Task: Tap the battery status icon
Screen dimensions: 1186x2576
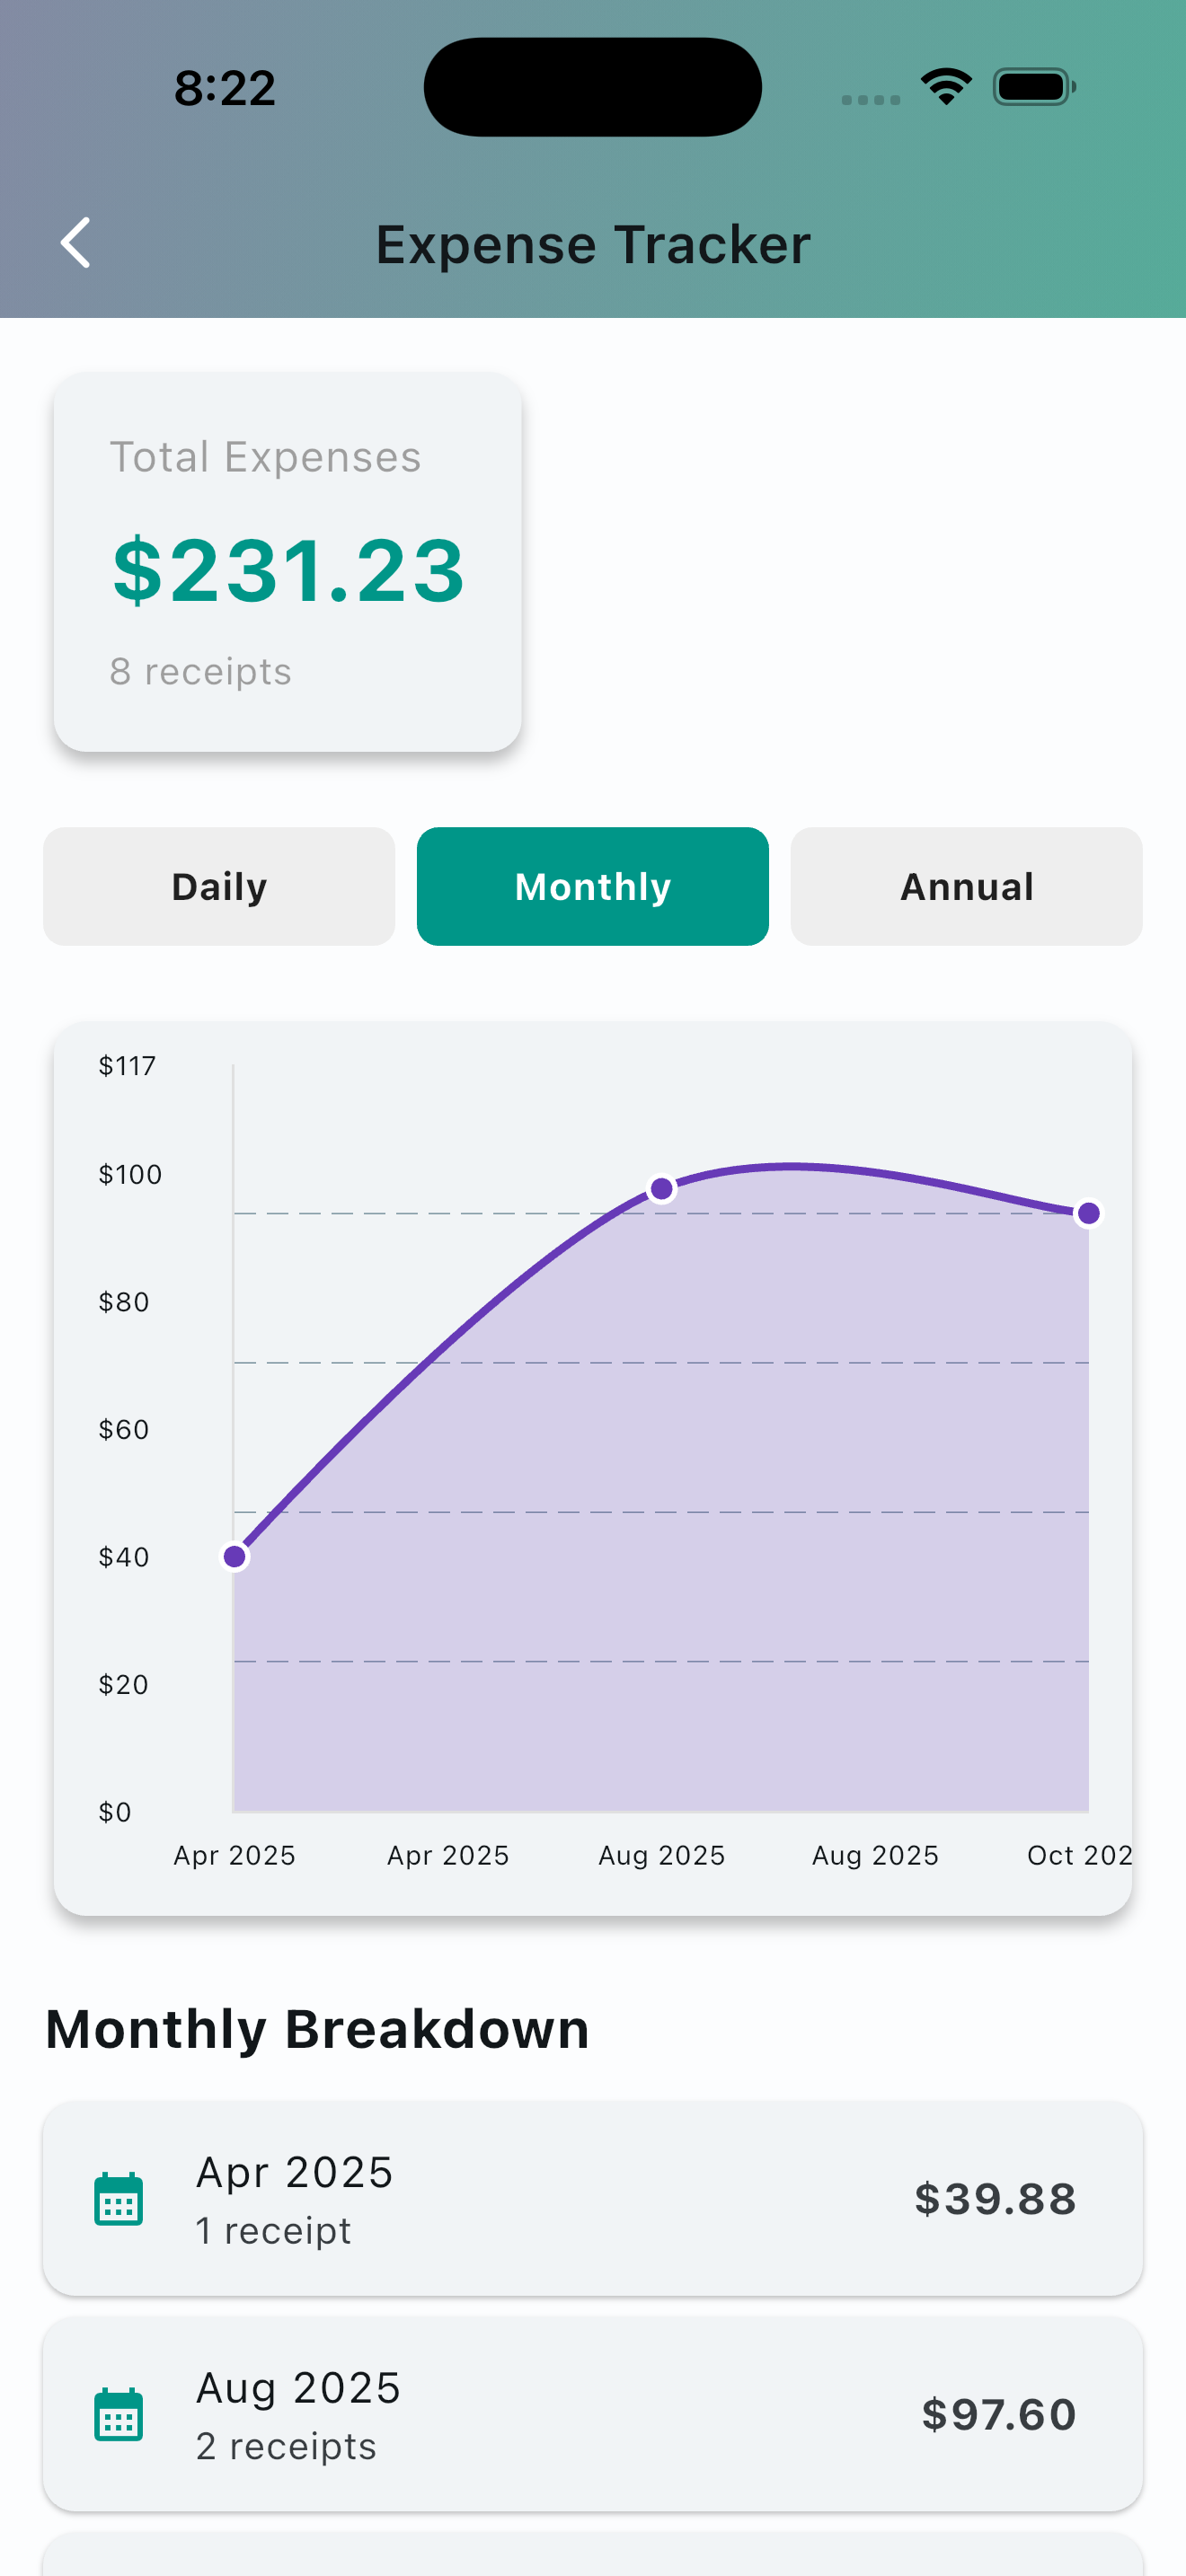Action: (x=1033, y=87)
